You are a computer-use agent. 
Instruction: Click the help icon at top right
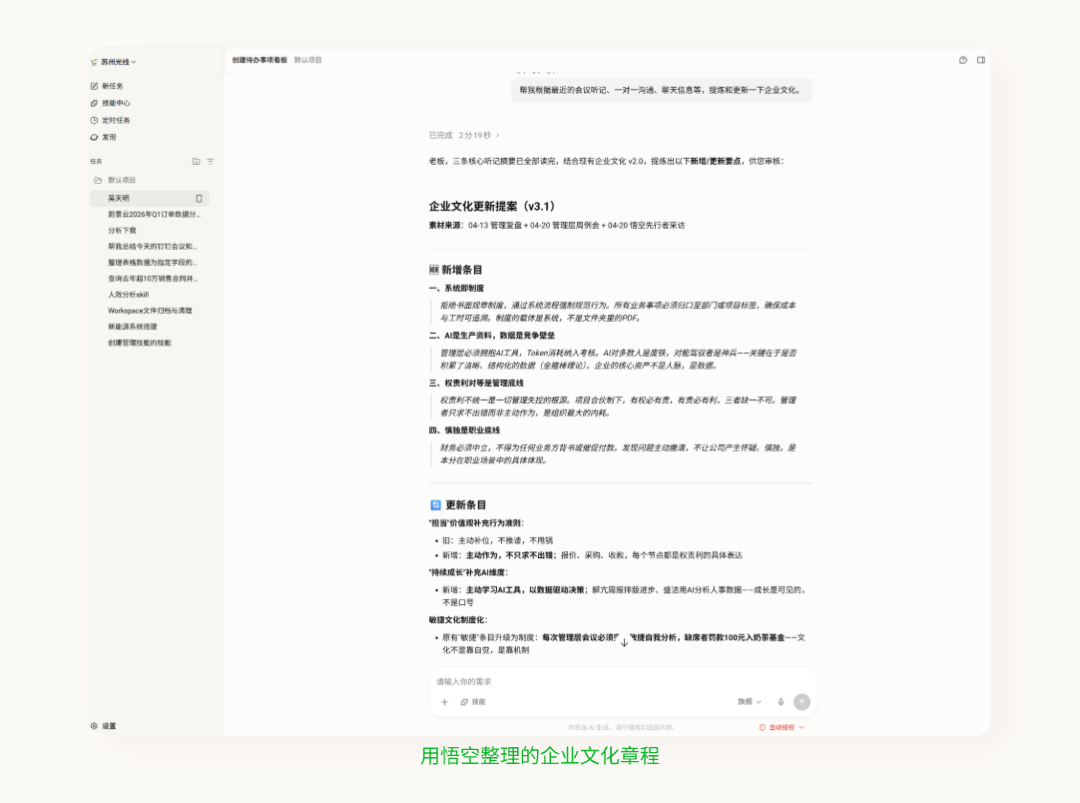(x=963, y=60)
